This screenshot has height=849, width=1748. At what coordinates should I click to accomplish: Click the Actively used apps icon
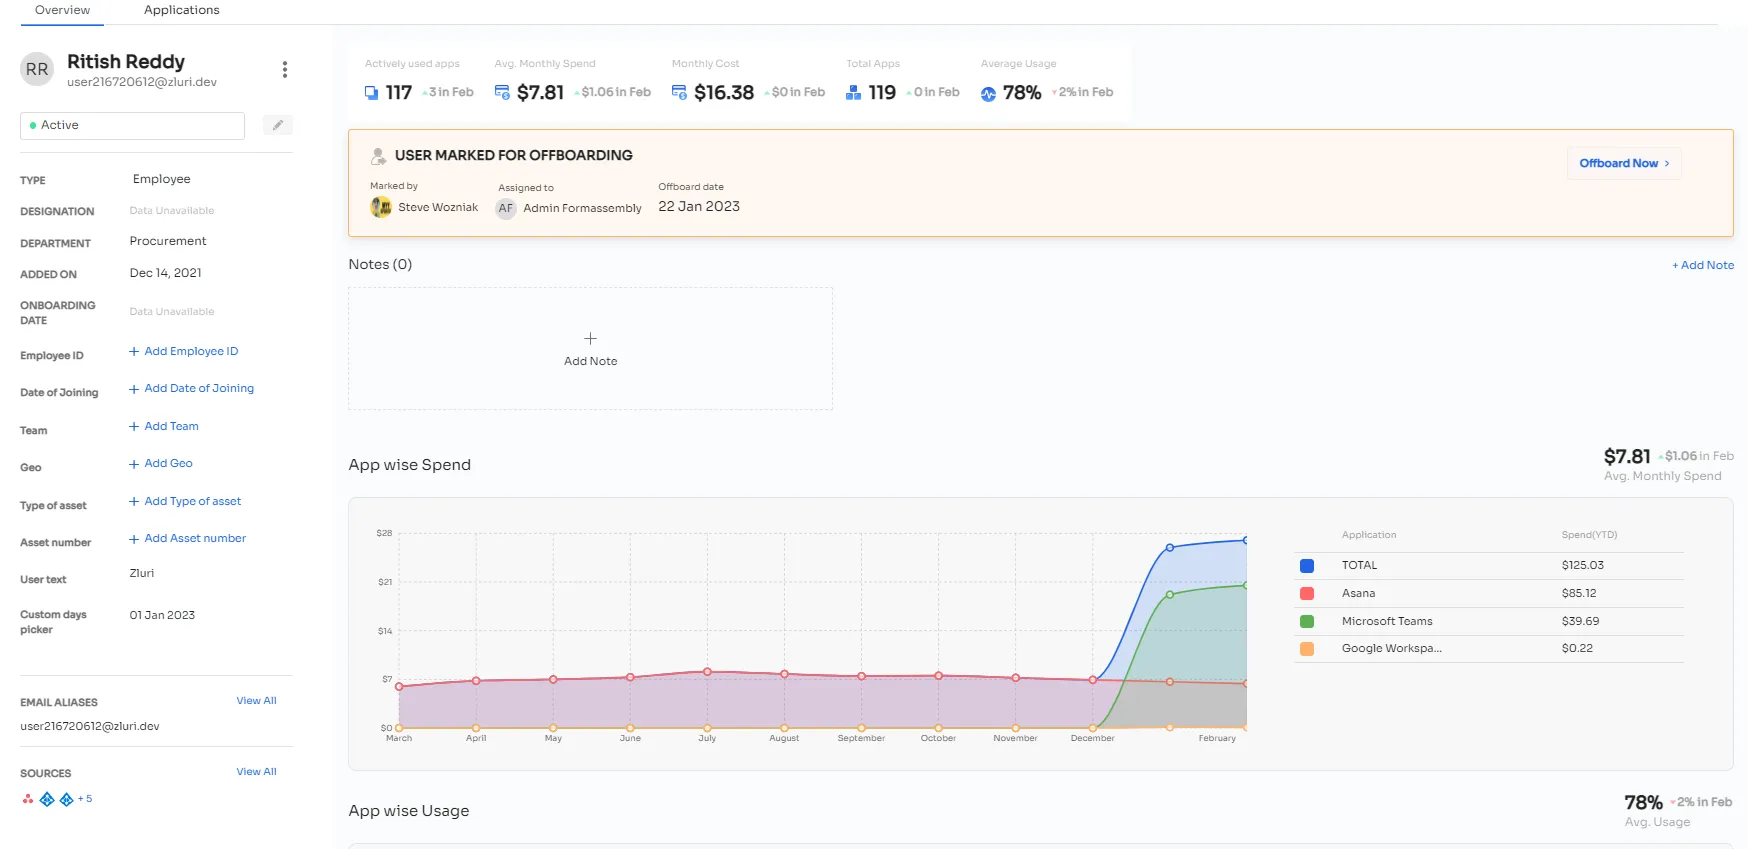[371, 93]
